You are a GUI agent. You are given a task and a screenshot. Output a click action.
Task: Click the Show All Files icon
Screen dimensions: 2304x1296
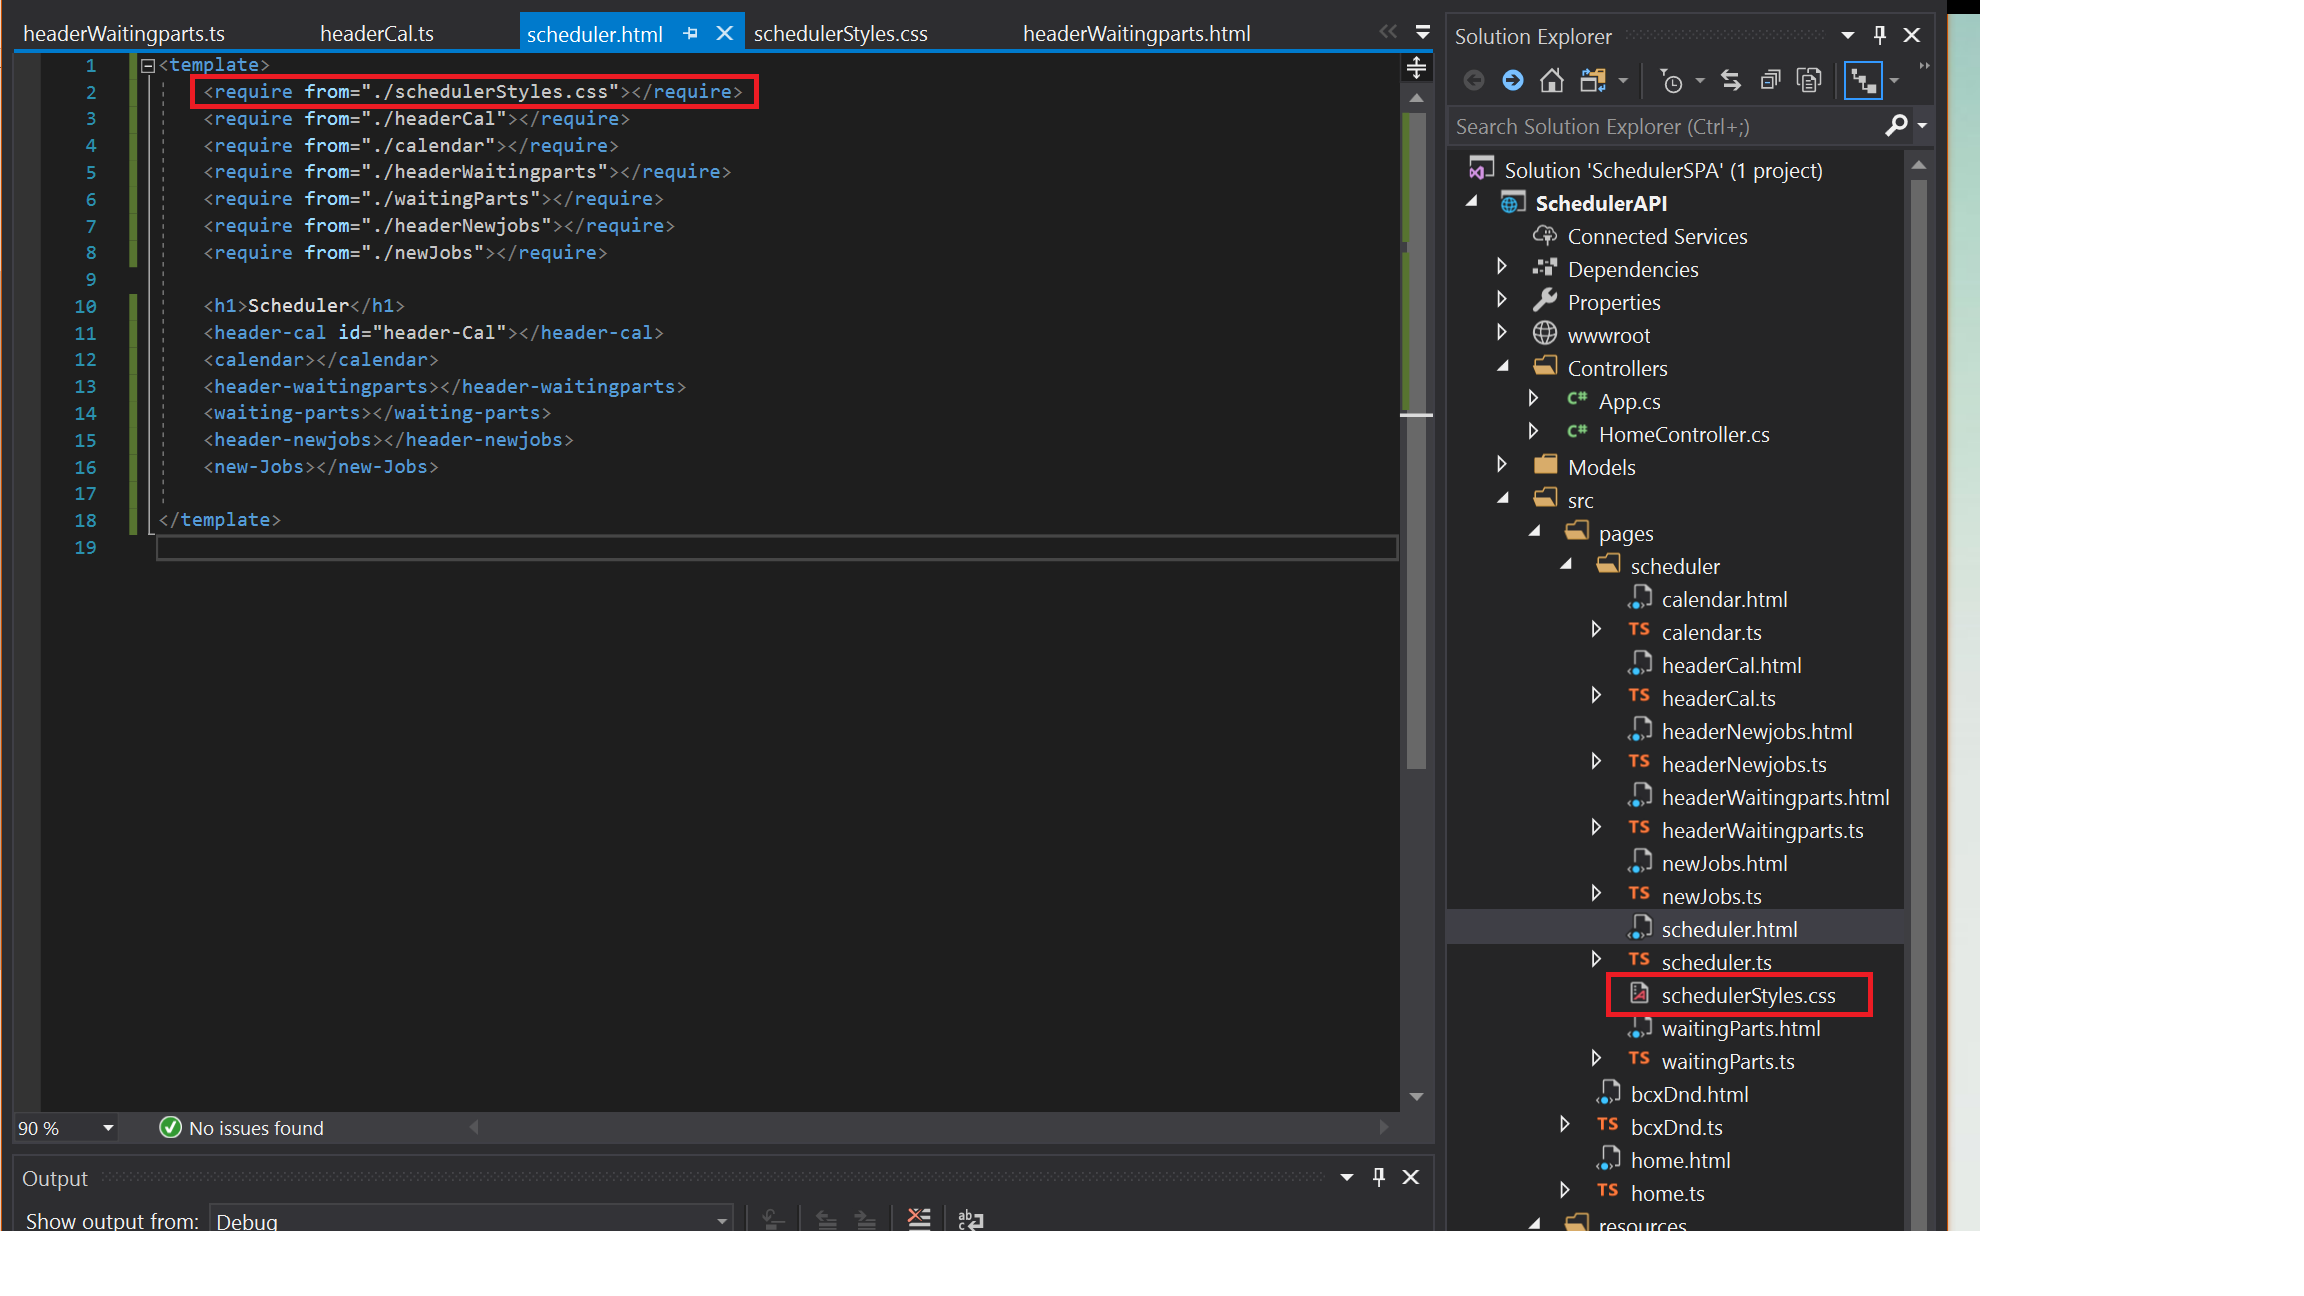coord(1809,80)
